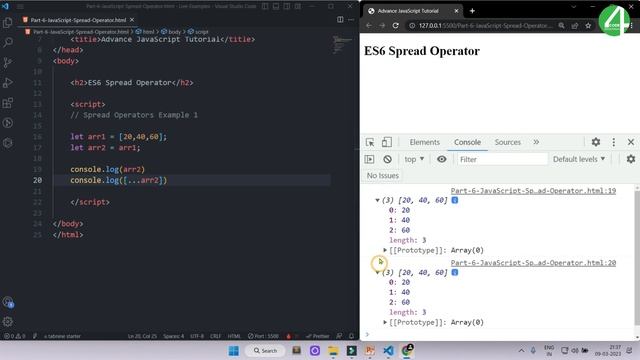Click the console Filter input
This screenshot has height=360, width=640.
[502, 159]
